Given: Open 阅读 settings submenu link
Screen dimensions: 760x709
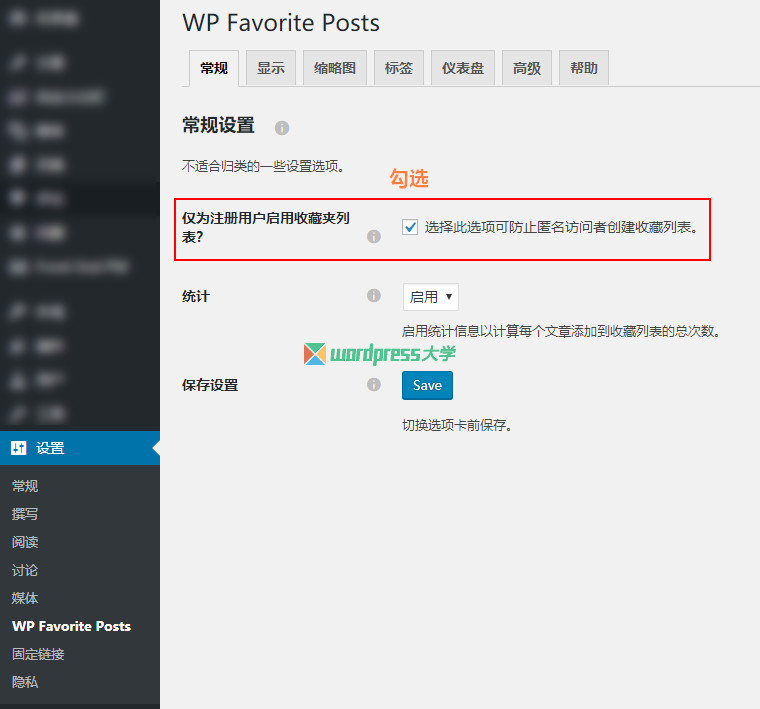Looking at the screenshot, I should pos(25,542).
